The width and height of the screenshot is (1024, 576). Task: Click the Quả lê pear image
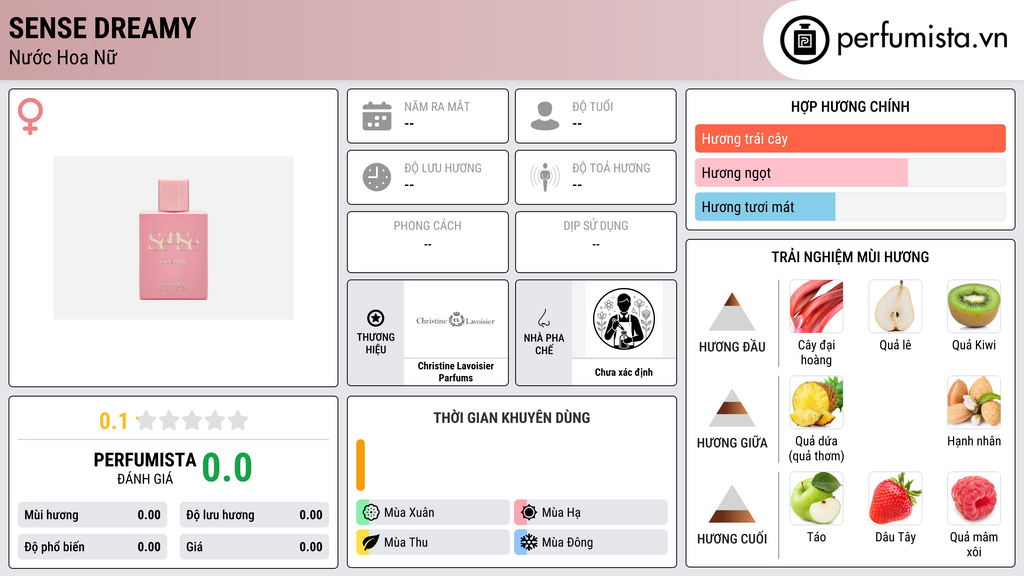point(895,306)
